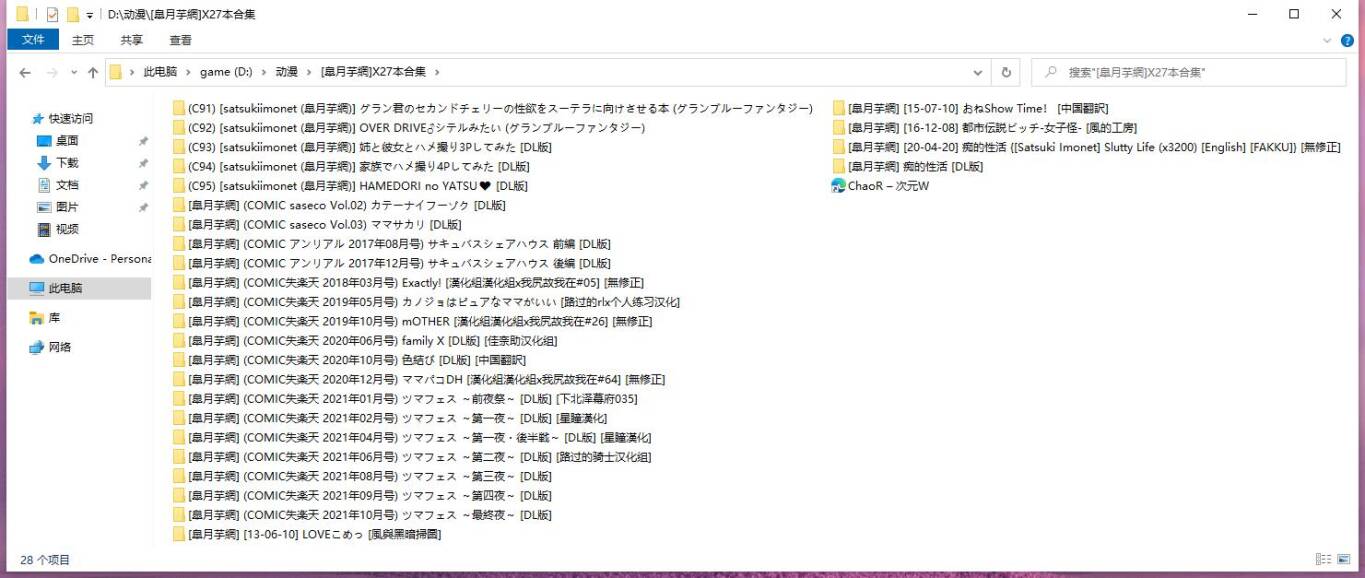The image size is (1365, 578).
Task: Expand the chevron after 动漫 breadcrumb
Action: coord(309,72)
